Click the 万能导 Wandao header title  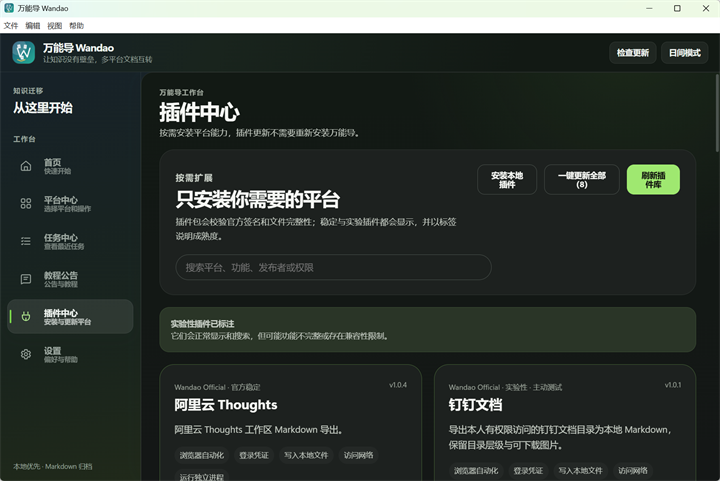click(x=79, y=48)
